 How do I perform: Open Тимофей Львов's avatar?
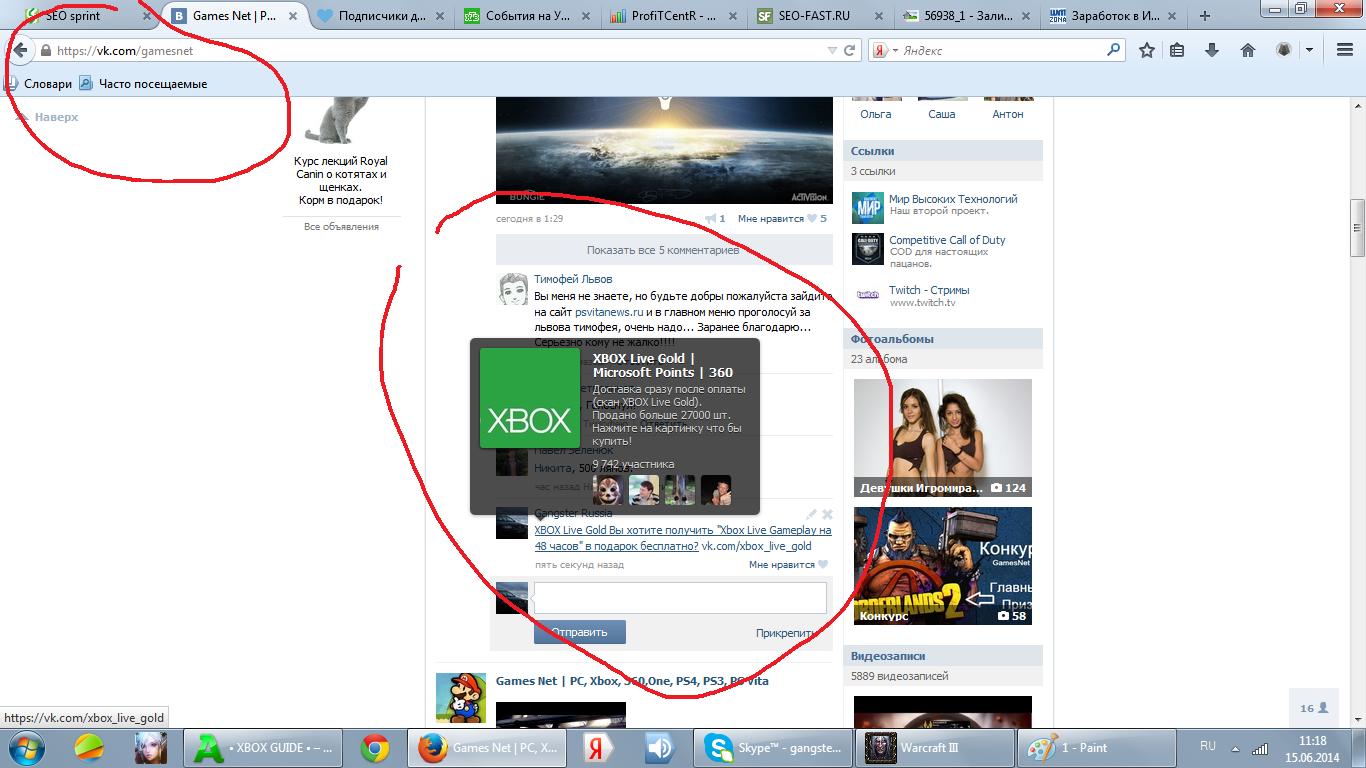coord(512,289)
